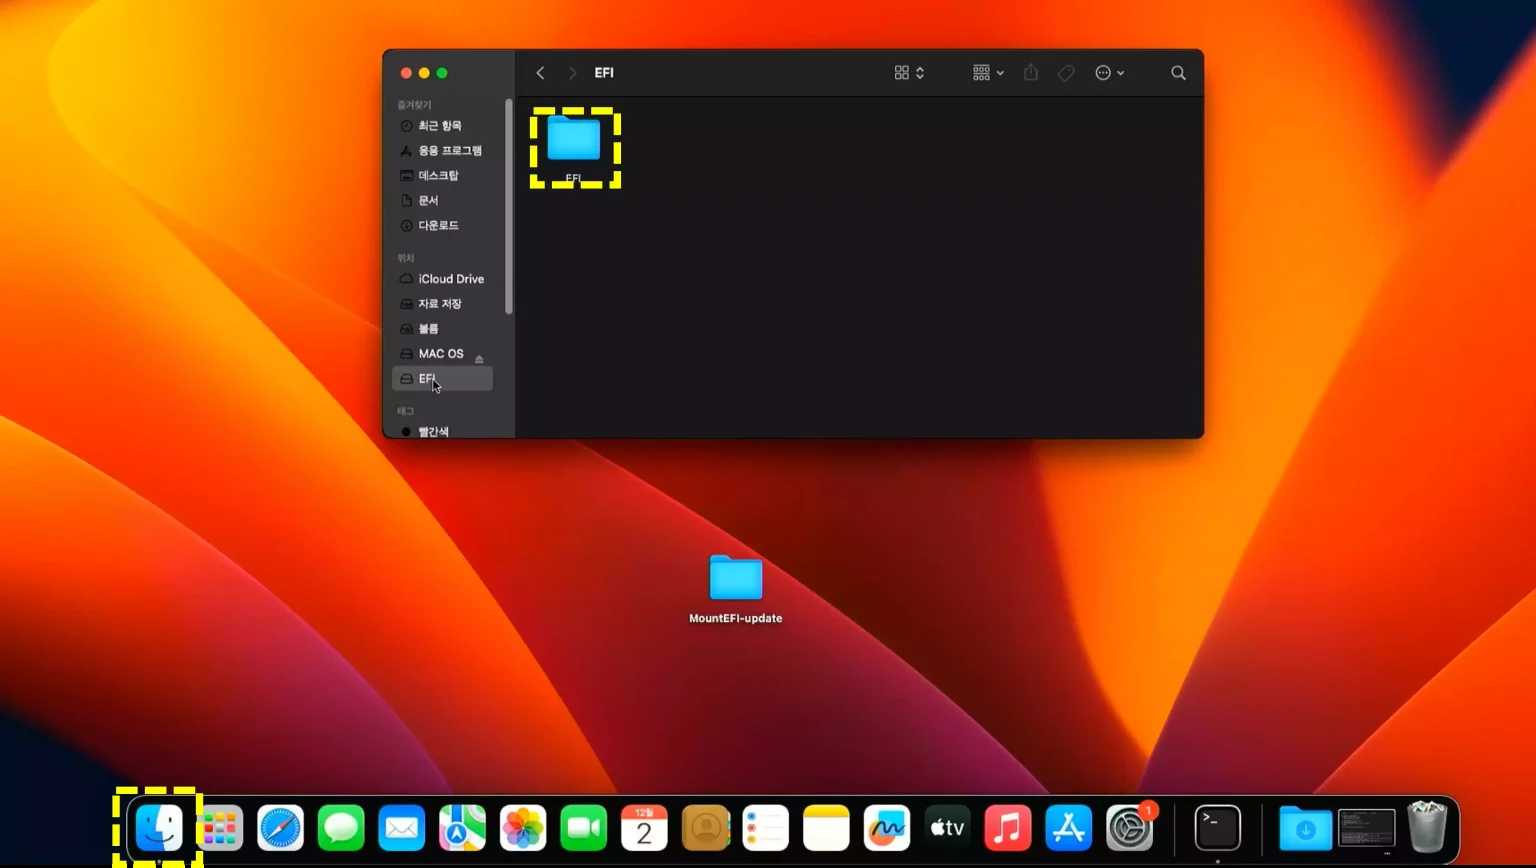Image resolution: width=1536 pixels, height=868 pixels.
Task: Open Terminal from the Dock
Action: [x=1218, y=828]
